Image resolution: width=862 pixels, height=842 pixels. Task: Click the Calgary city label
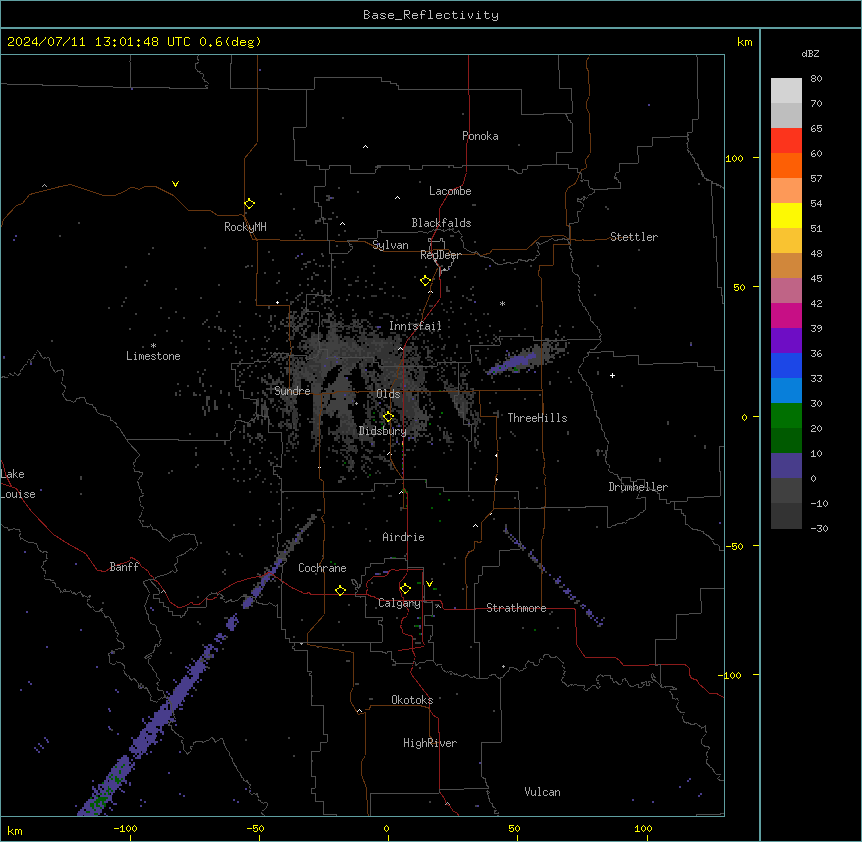(399, 603)
